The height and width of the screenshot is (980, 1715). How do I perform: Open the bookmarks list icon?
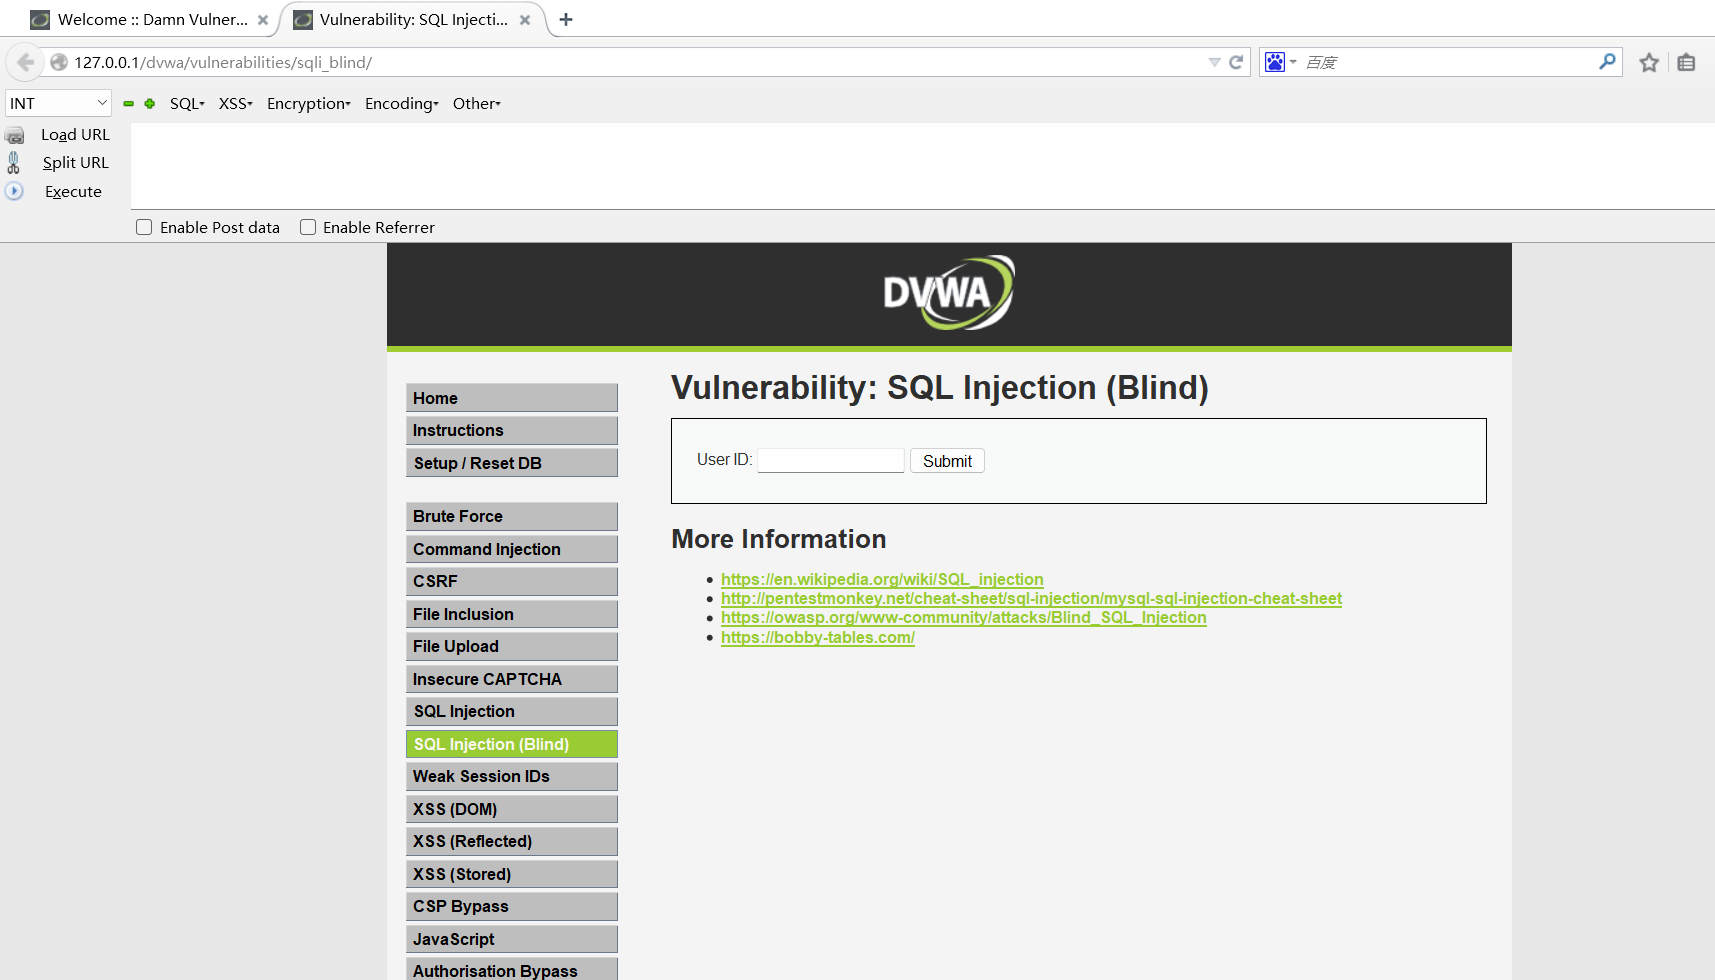tap(1686, 63)
